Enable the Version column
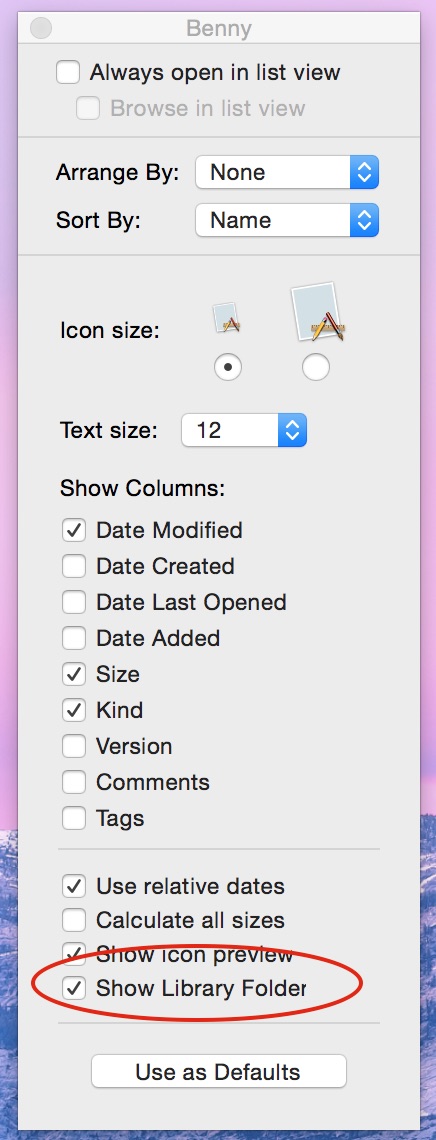This screenshot has height=1140, width=436. click(x=73, y=746)
